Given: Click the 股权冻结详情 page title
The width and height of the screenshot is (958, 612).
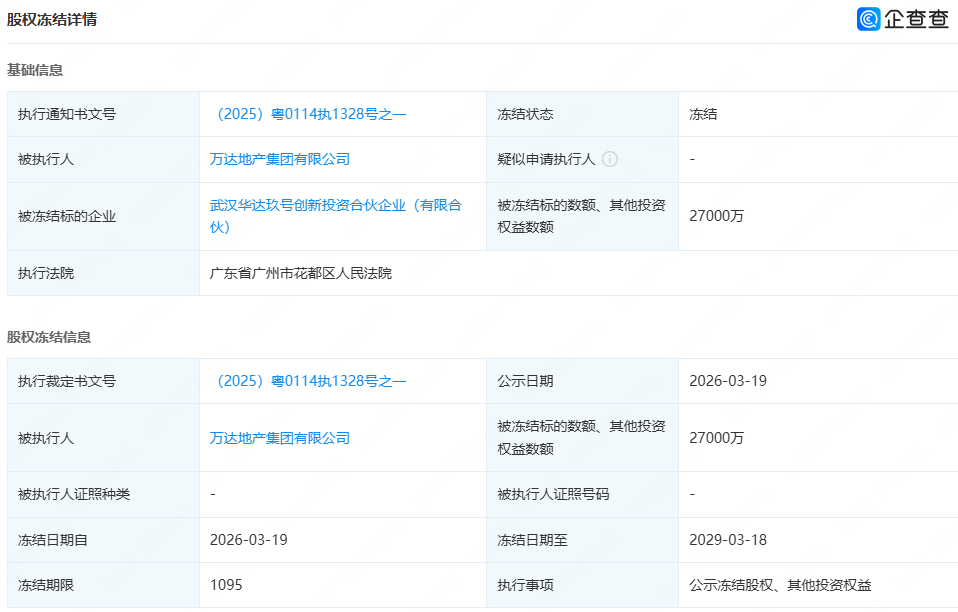Looking at the screenshot, I should [x=52, y=19].
